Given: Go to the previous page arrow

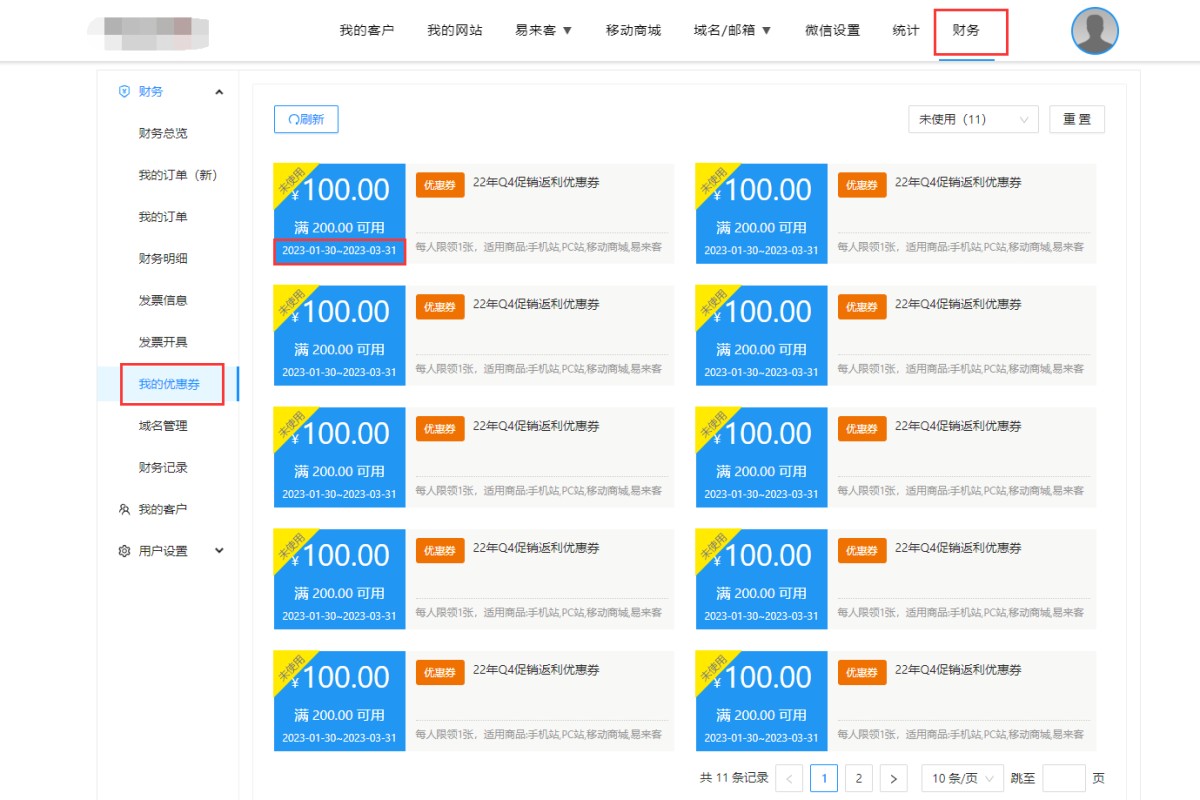Looking at the screenshot, I should [x=789, y=778].
